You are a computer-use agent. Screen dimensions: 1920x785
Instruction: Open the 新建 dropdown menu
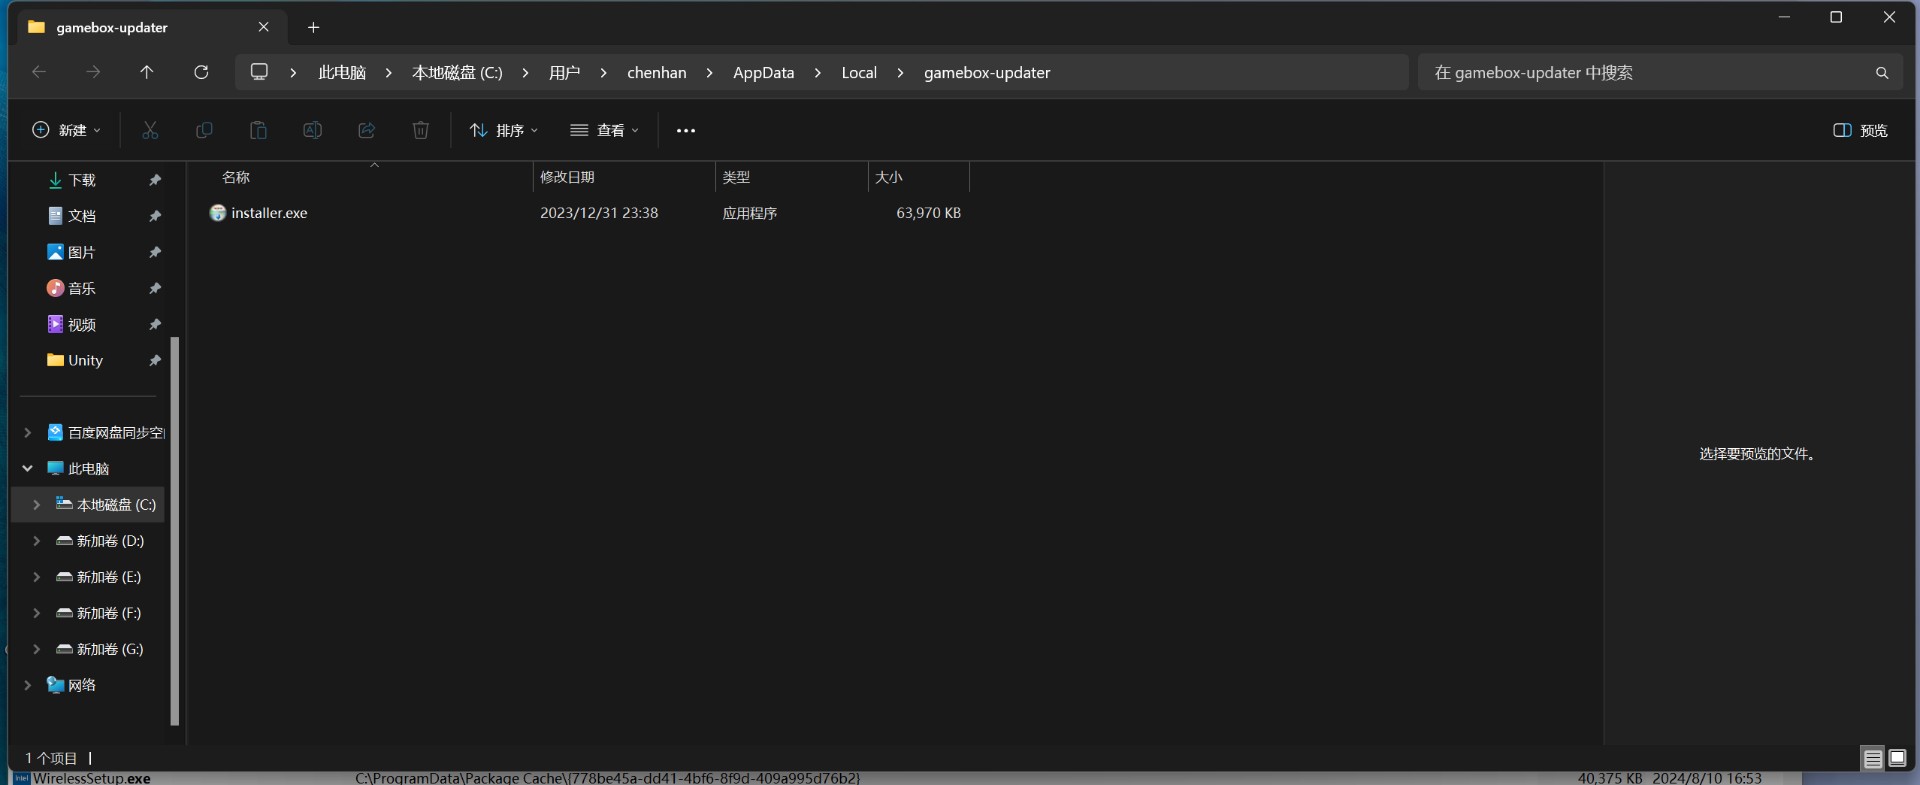point(67,130)
